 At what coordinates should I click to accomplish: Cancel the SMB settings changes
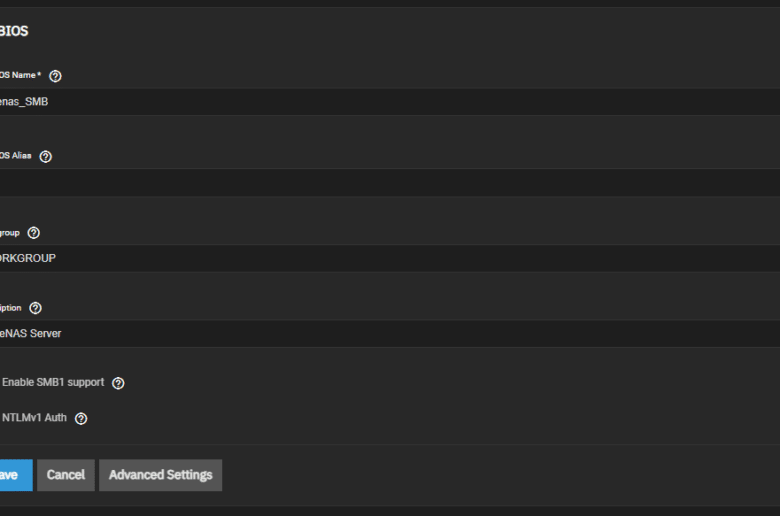[x=66, y=475]
